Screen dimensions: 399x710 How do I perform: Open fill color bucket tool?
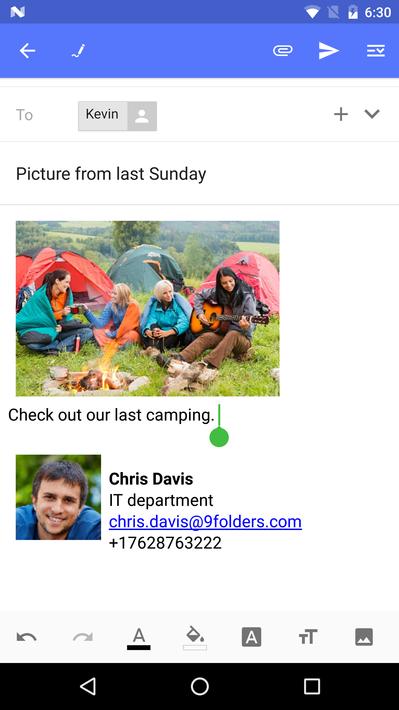coord(195,638)
